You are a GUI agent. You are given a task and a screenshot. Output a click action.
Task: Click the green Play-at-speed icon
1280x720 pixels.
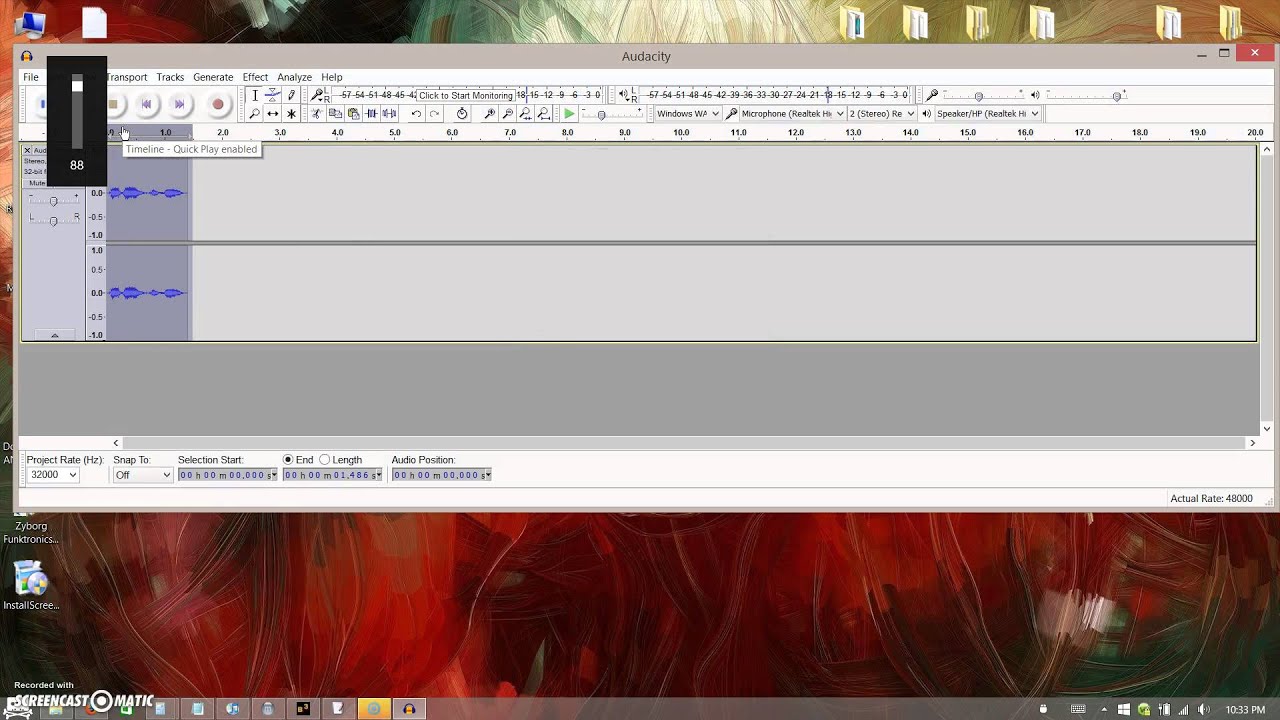[x=569, y=114]
